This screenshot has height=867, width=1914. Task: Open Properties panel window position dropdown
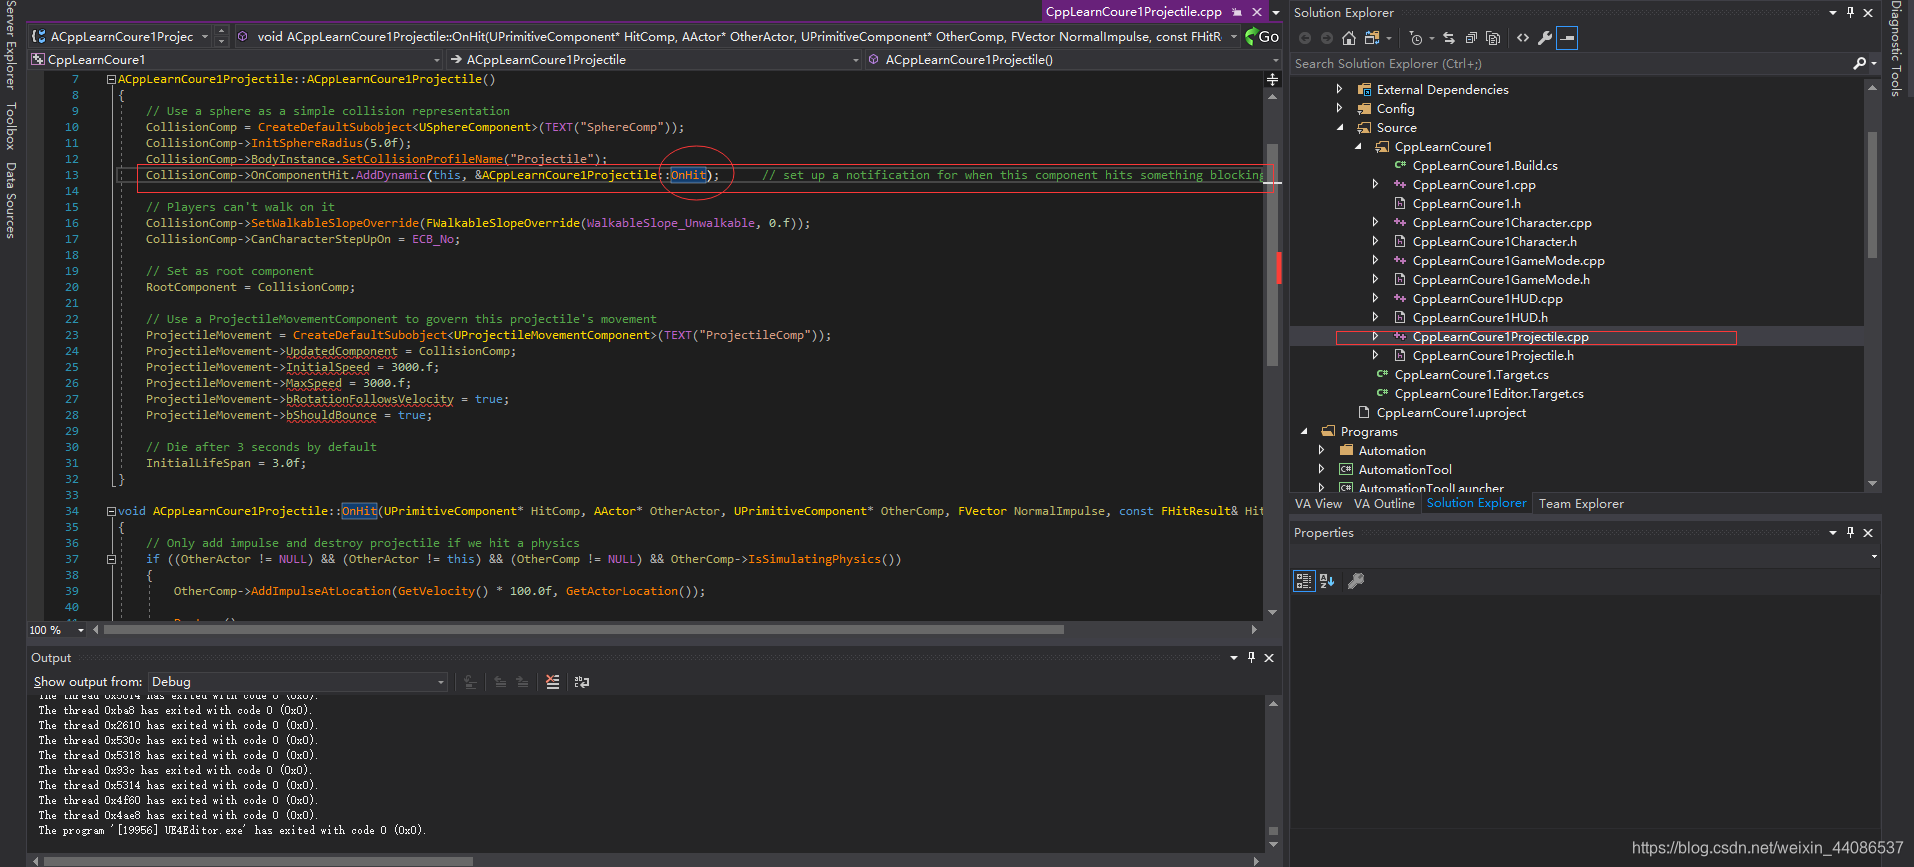point(1833,533)
